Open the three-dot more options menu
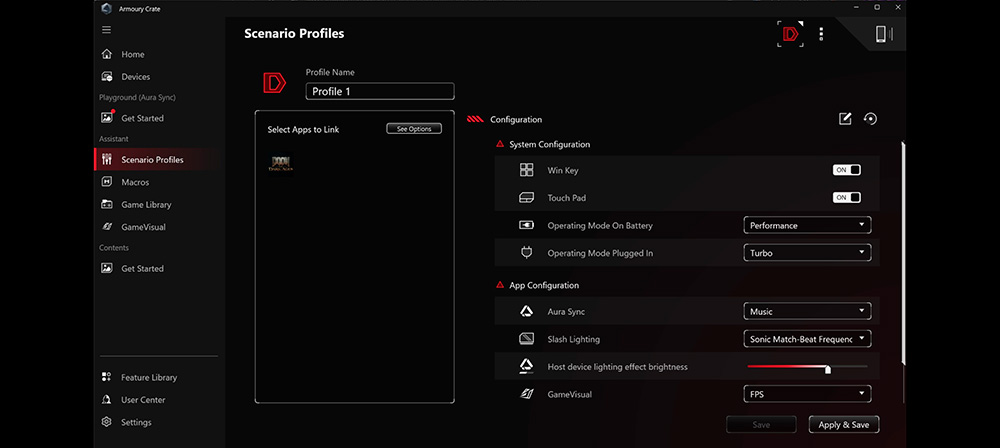 click(x=821, y=34)
